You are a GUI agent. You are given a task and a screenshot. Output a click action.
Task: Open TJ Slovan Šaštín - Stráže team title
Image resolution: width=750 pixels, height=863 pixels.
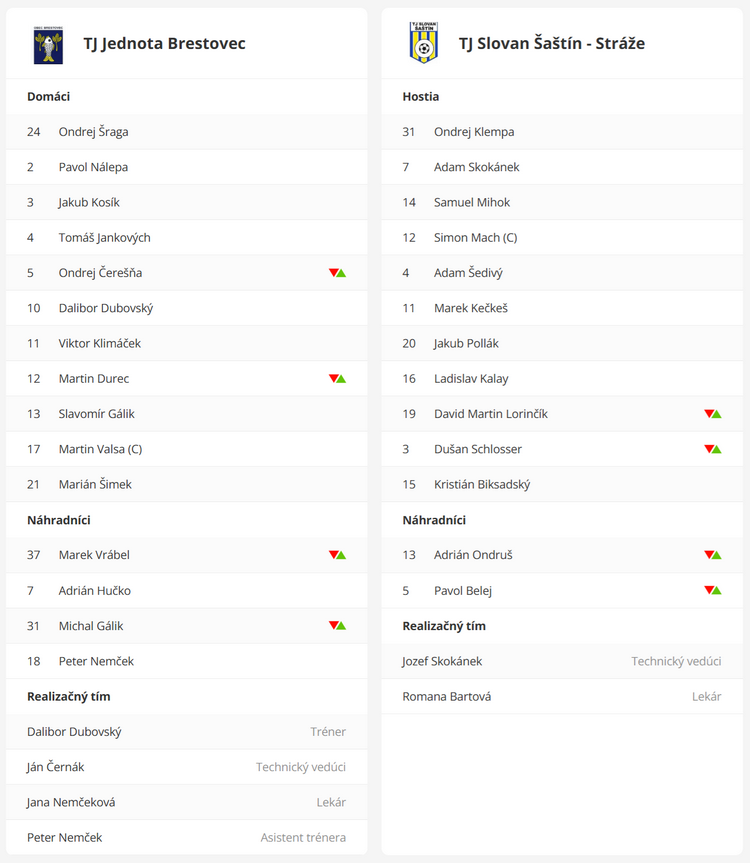(552, 43)
